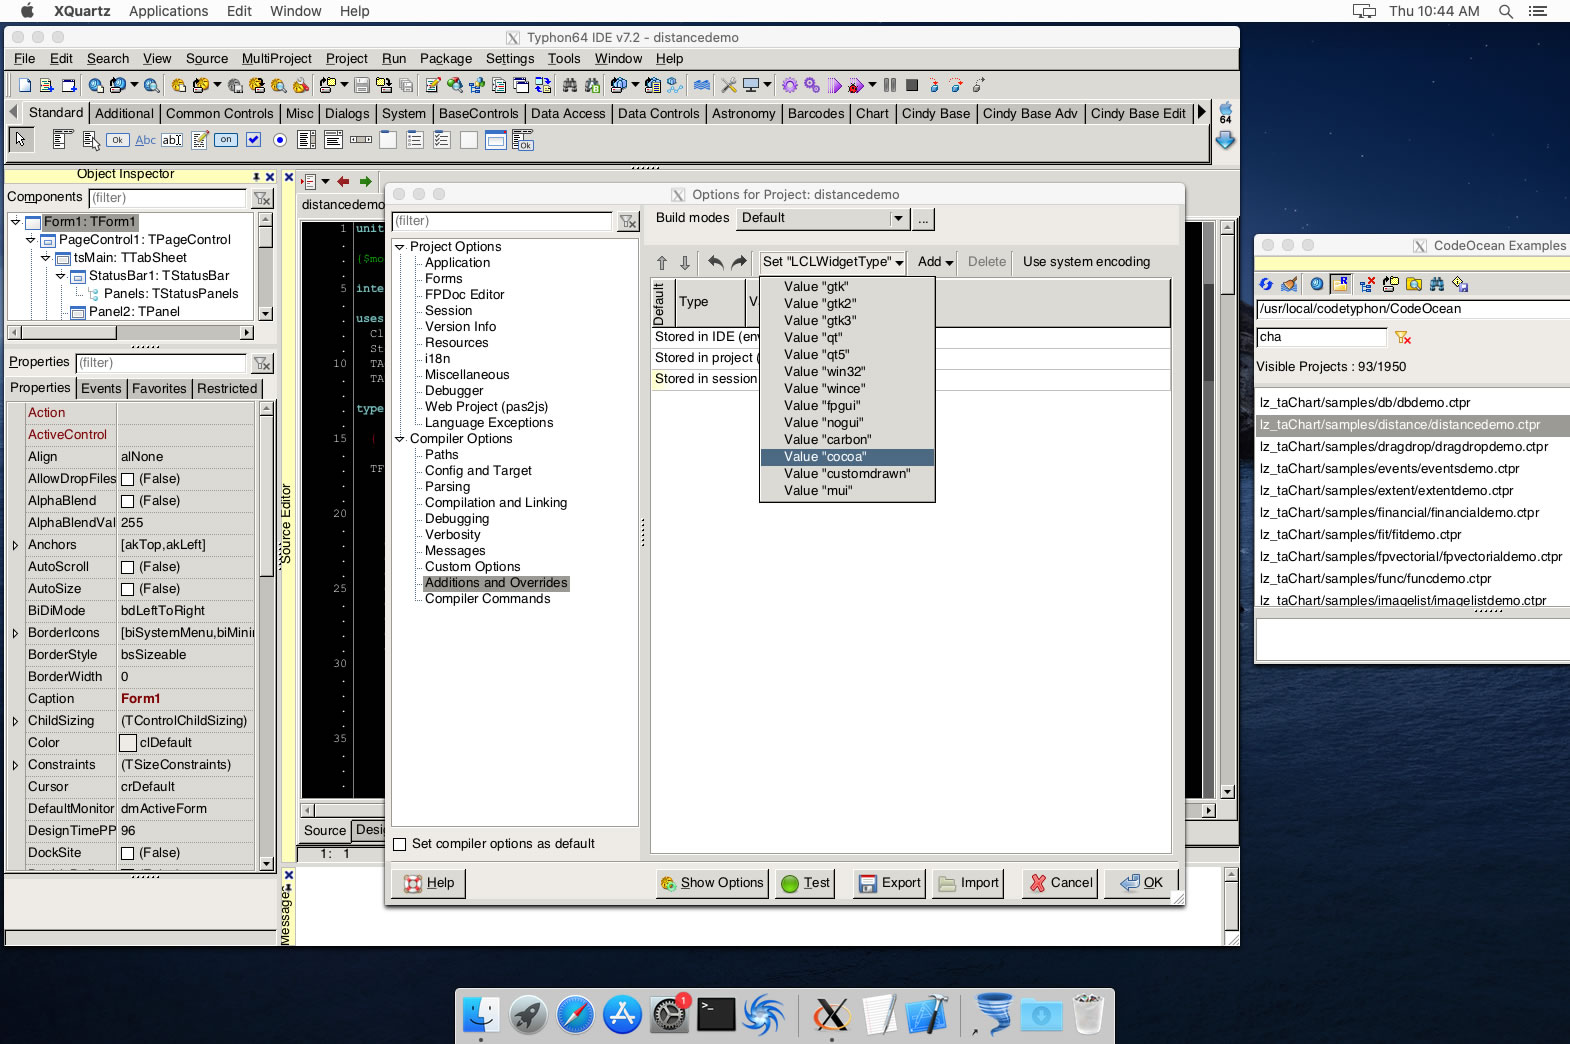Choose Value "gtk2" from the widget type list
1570x1044 pixels.
[x=847, y=304]
